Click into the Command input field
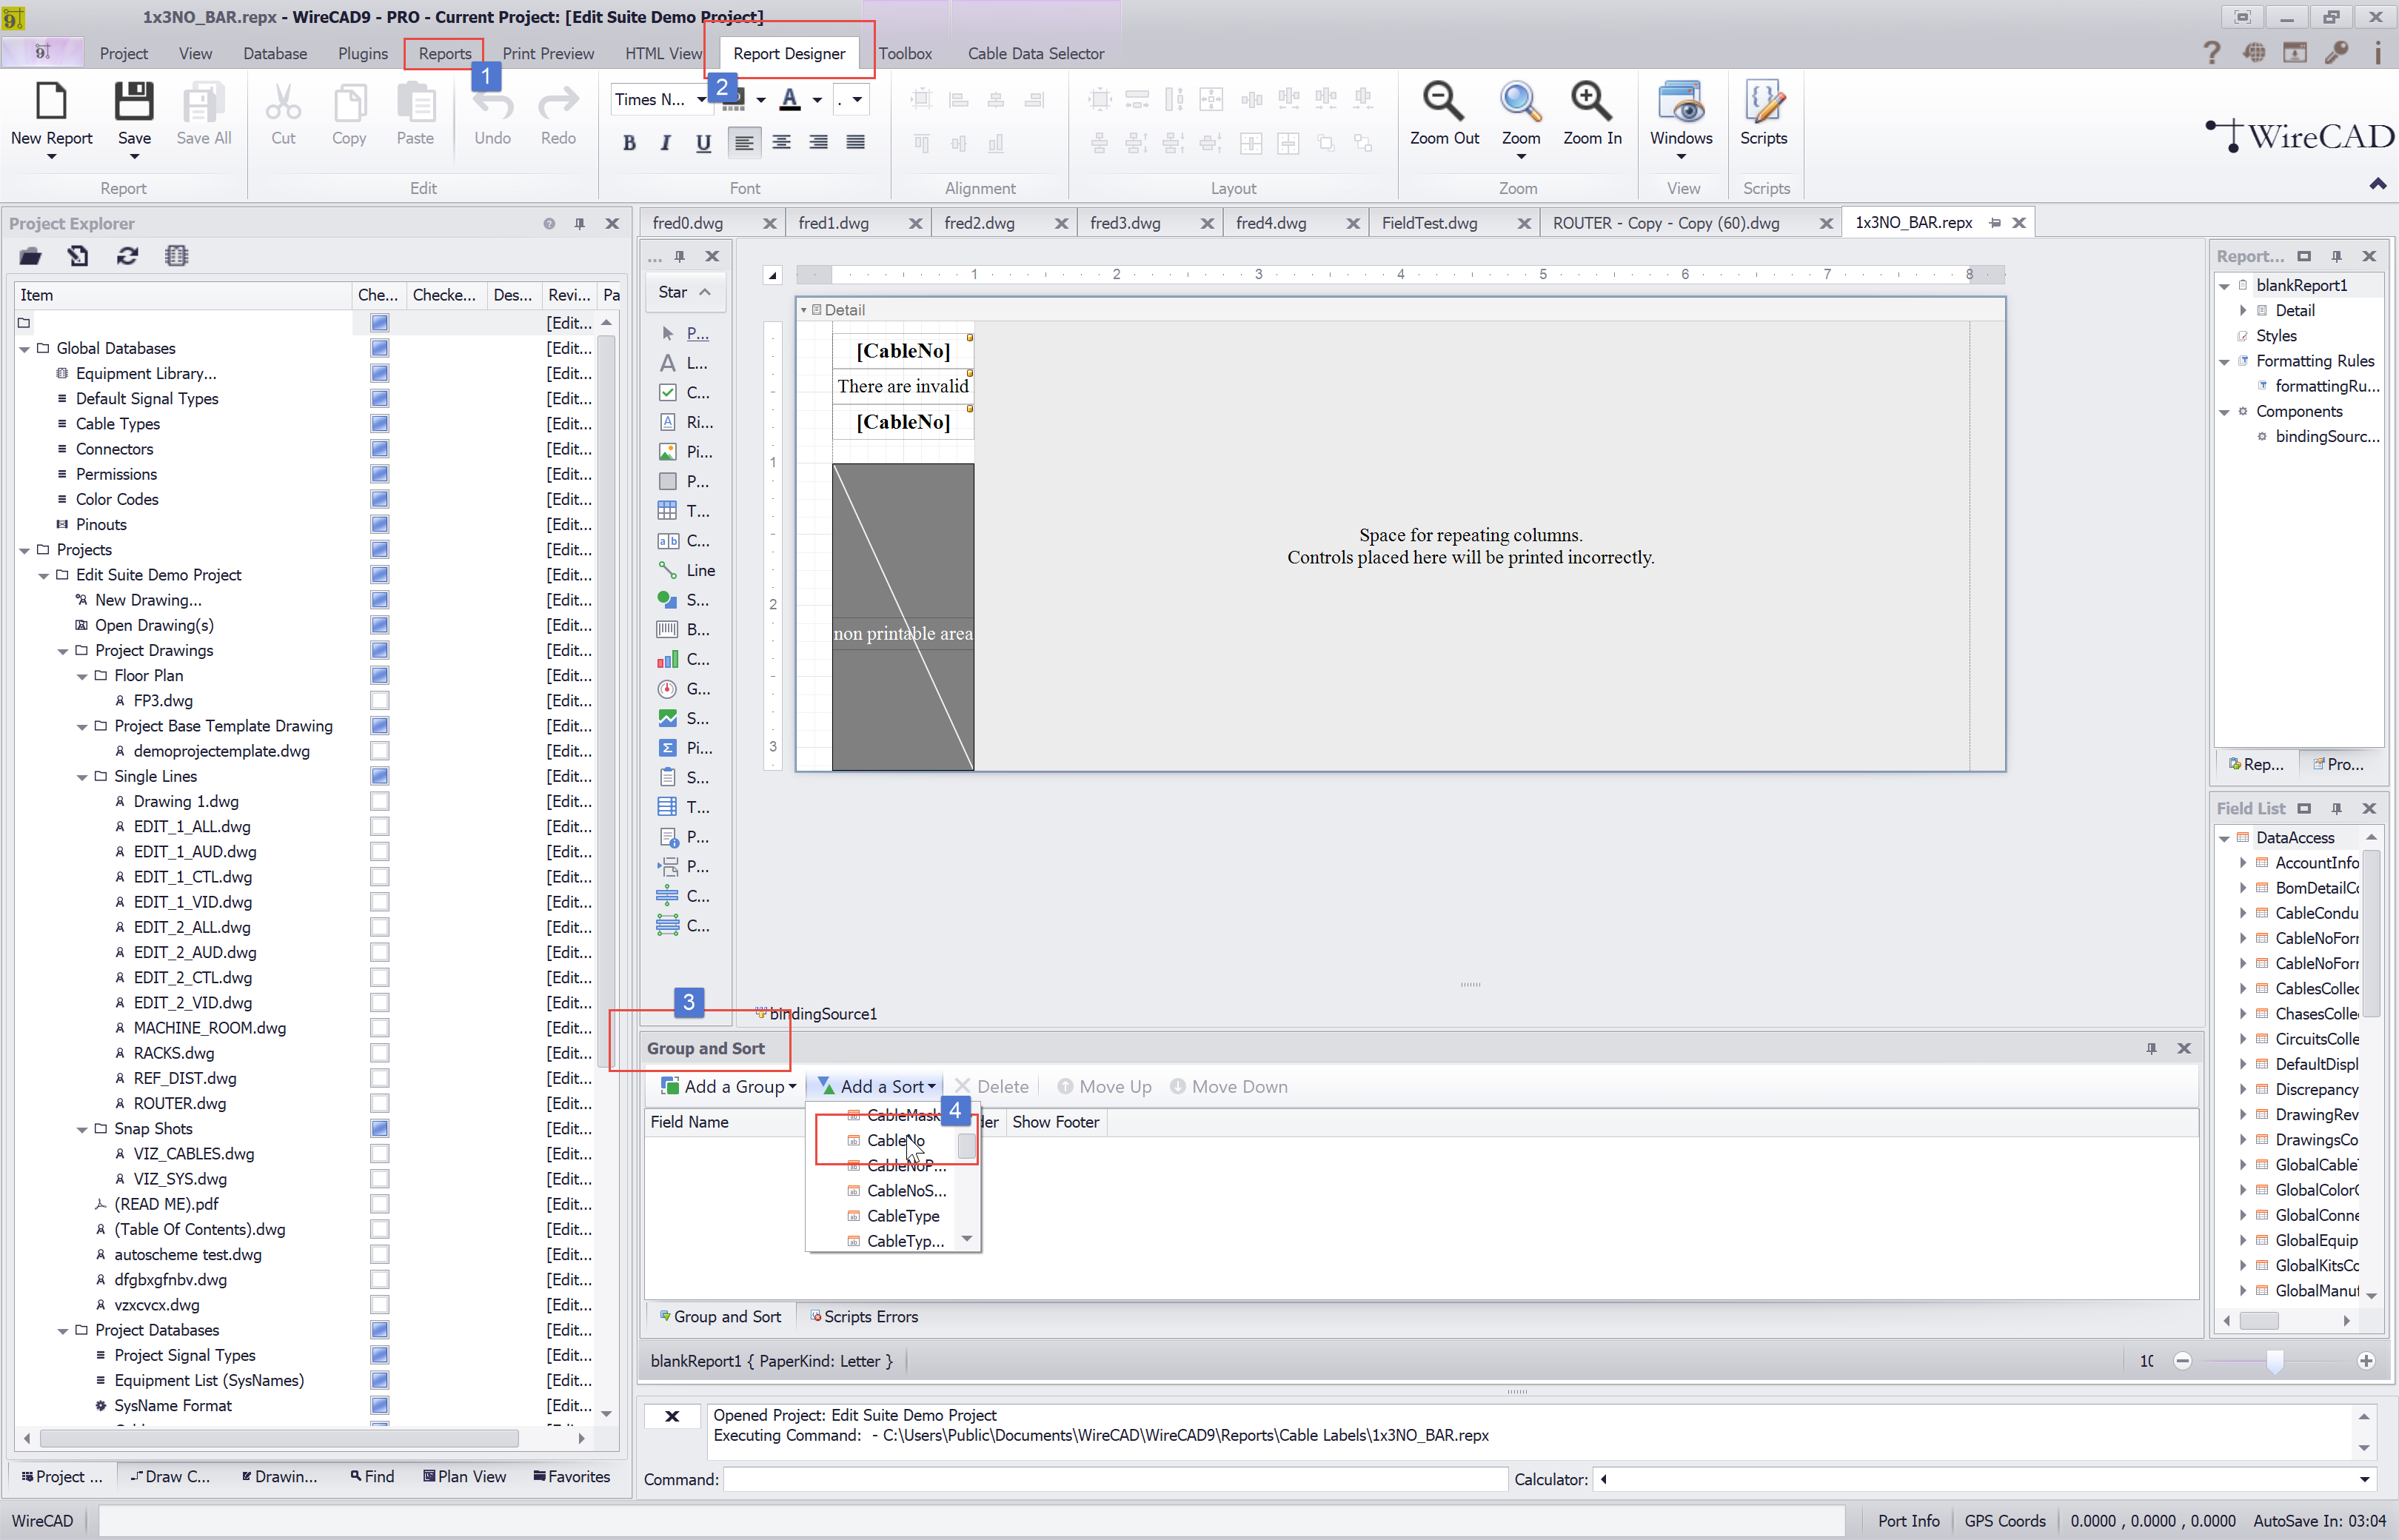This screenshot has height=1540, width=2399. click(1115, 1479)
